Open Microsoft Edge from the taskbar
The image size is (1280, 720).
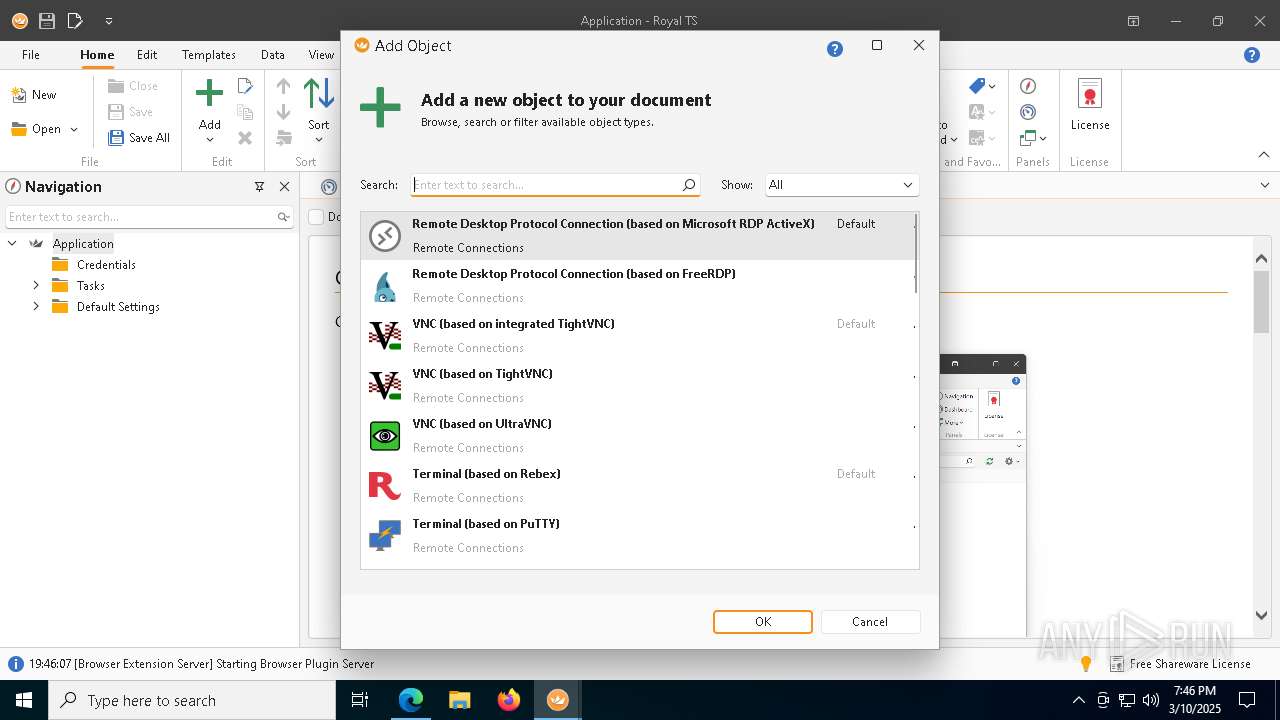tap(411, 700)
